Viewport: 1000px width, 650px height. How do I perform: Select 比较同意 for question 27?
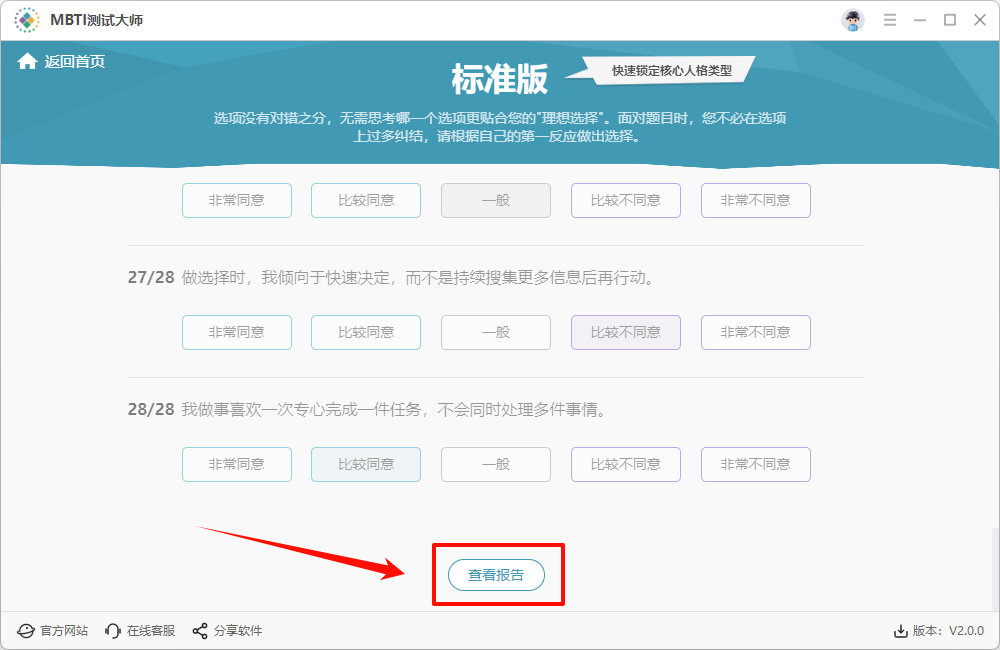click(365, 332)
